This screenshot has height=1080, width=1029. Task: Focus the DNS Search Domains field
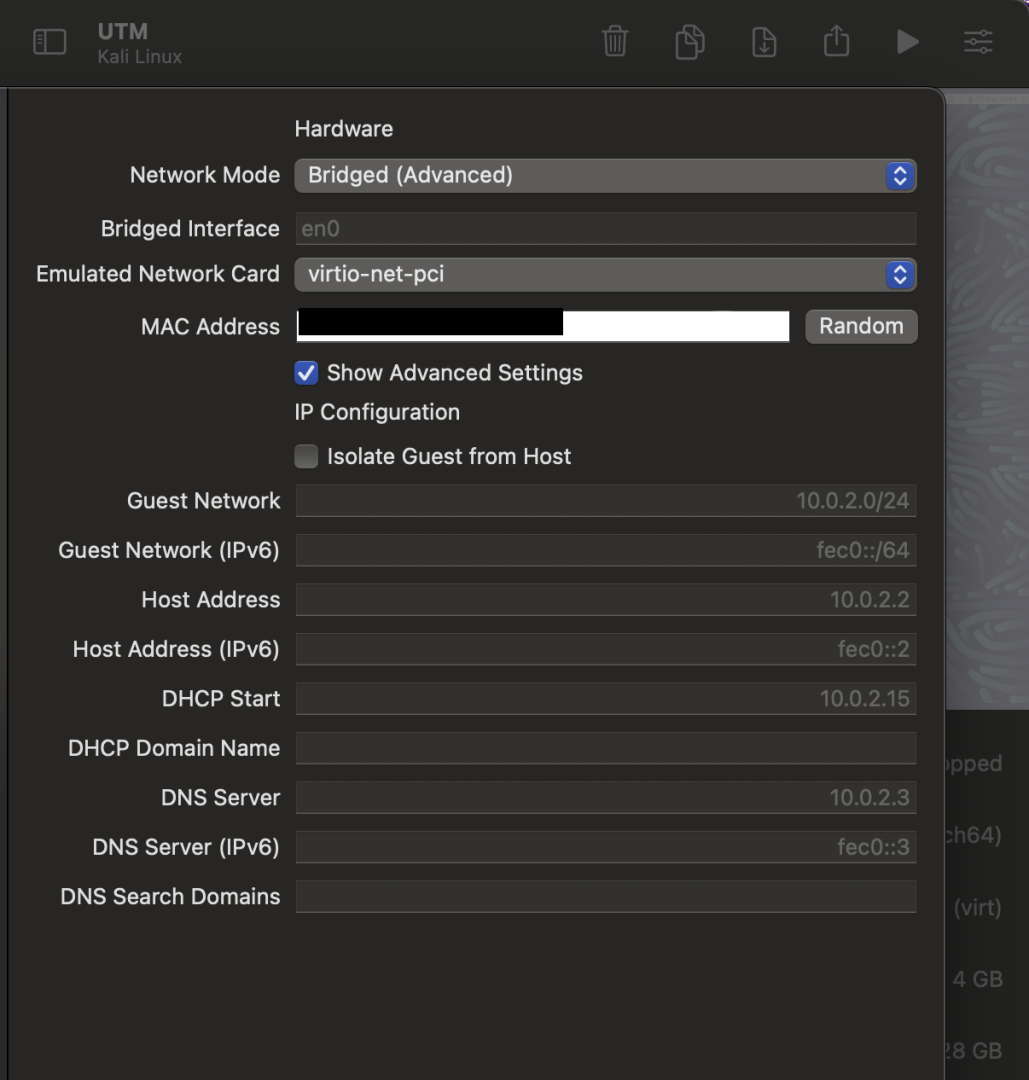click(x=605, y=896)
